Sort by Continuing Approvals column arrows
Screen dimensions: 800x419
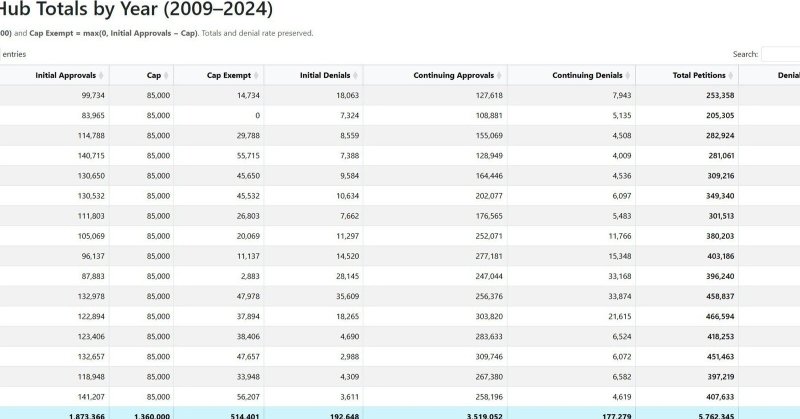(499, 76)
